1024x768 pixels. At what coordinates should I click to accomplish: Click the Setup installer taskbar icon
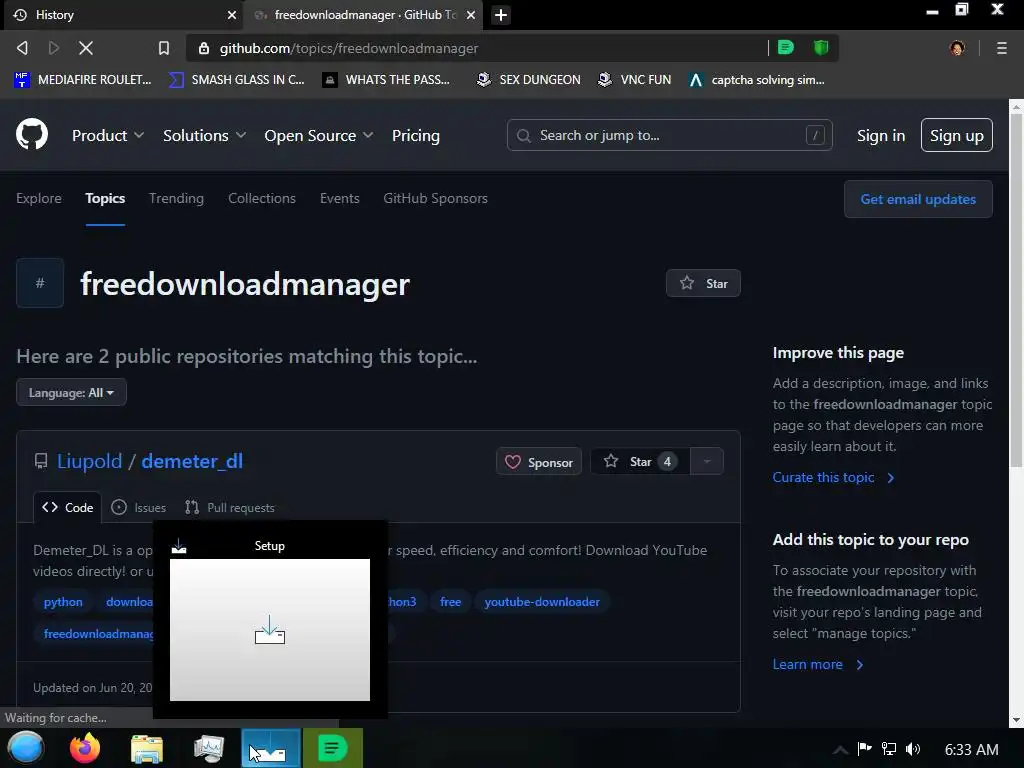270,748
